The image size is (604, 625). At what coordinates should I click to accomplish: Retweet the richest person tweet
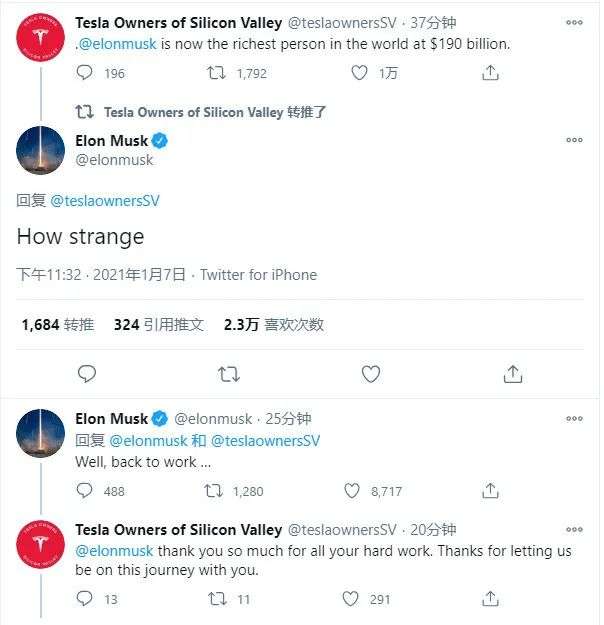pos(213,73)
